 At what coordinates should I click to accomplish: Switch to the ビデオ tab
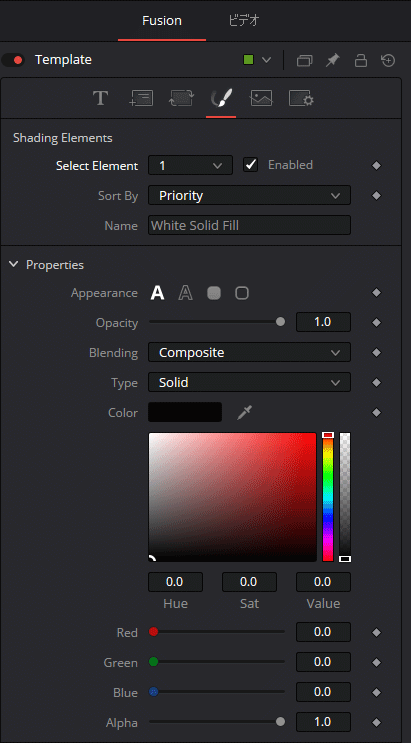tap(244, 21)
